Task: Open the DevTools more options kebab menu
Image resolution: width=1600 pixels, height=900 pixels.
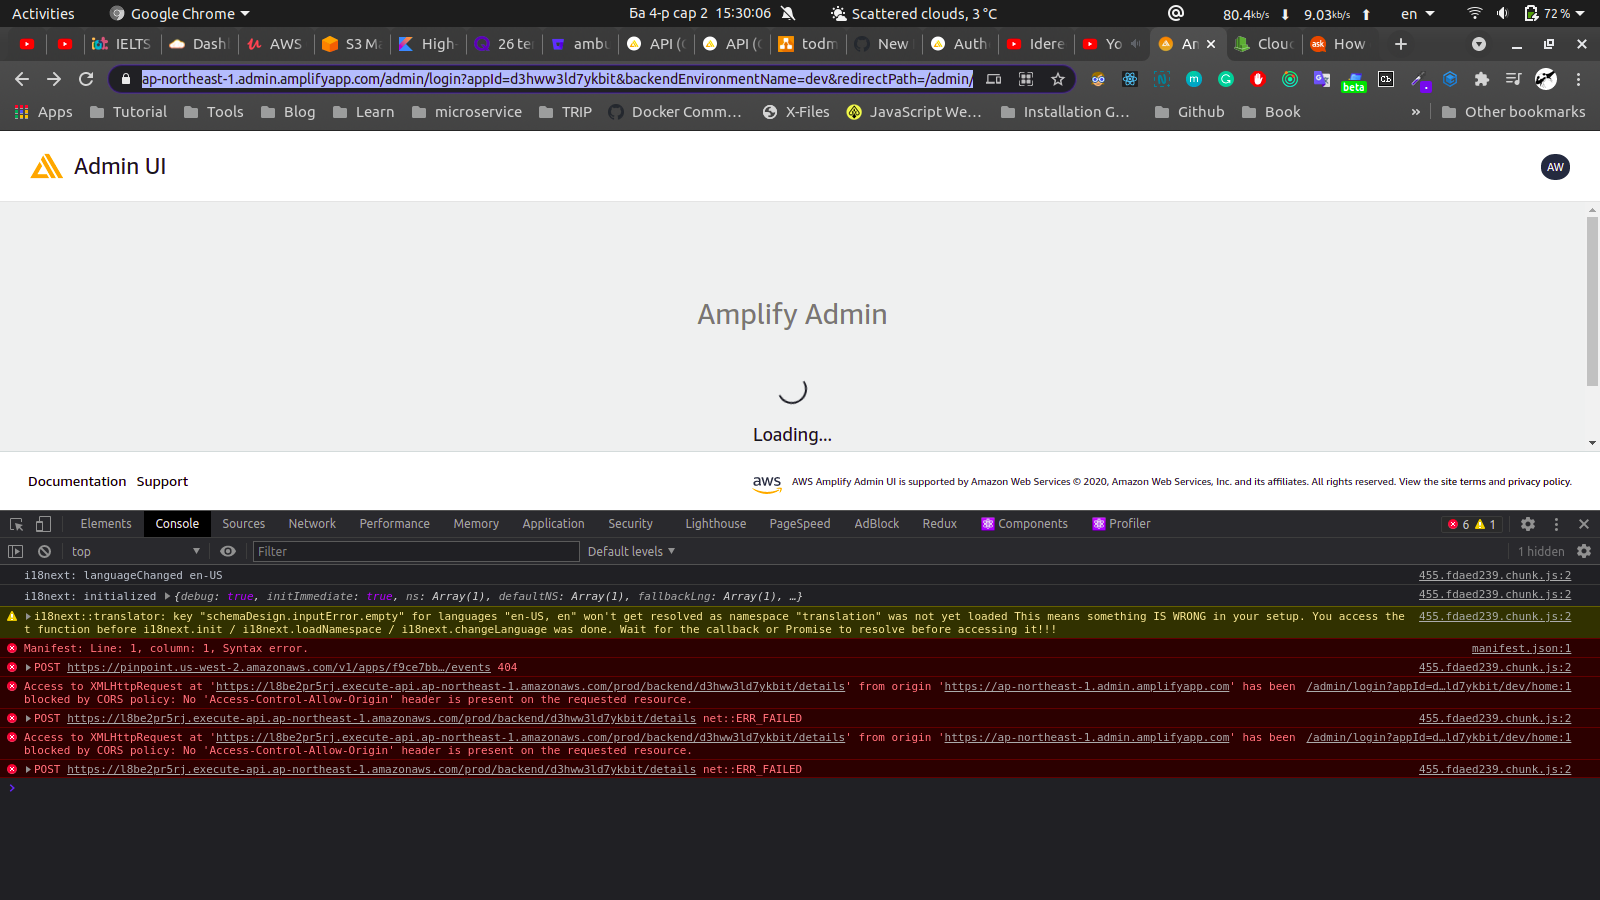Action: tap(1556, 524)
